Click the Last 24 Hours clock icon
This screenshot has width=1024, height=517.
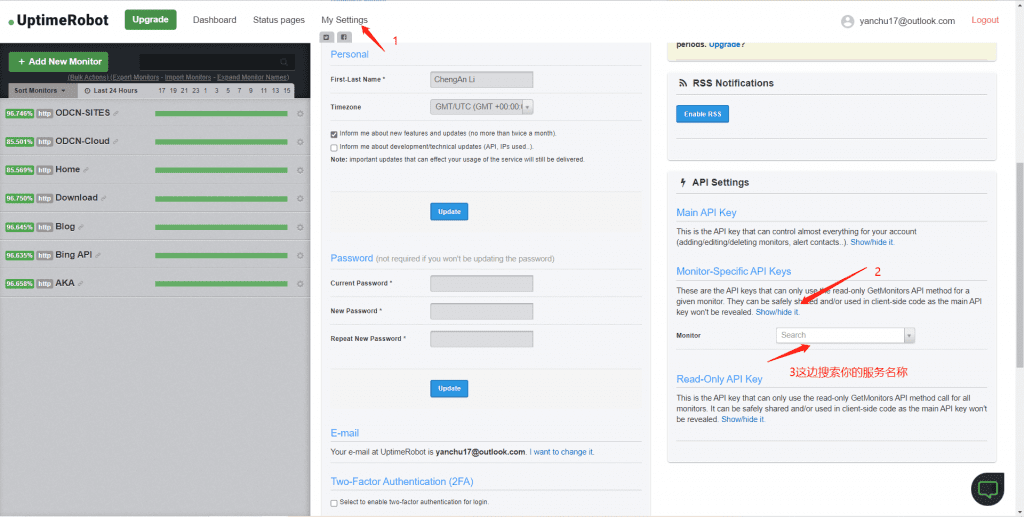(88, 91)
